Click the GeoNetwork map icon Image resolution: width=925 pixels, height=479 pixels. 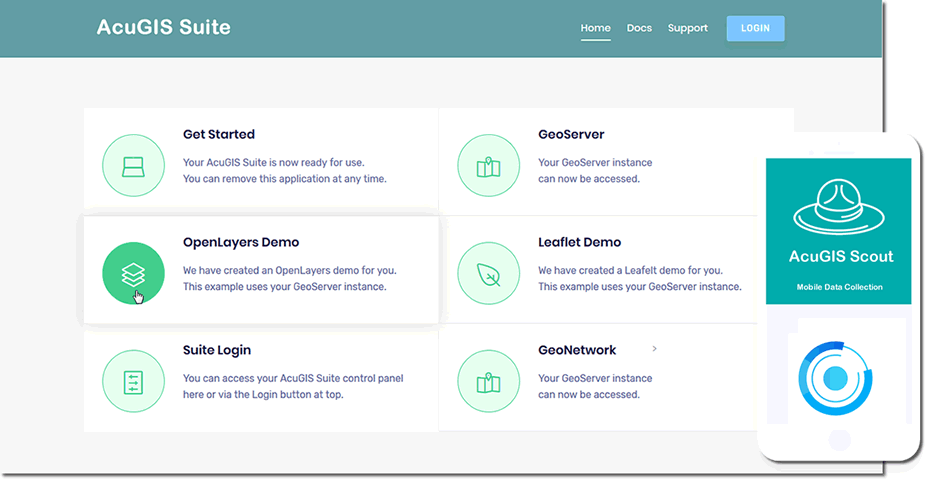coord(488,382)
